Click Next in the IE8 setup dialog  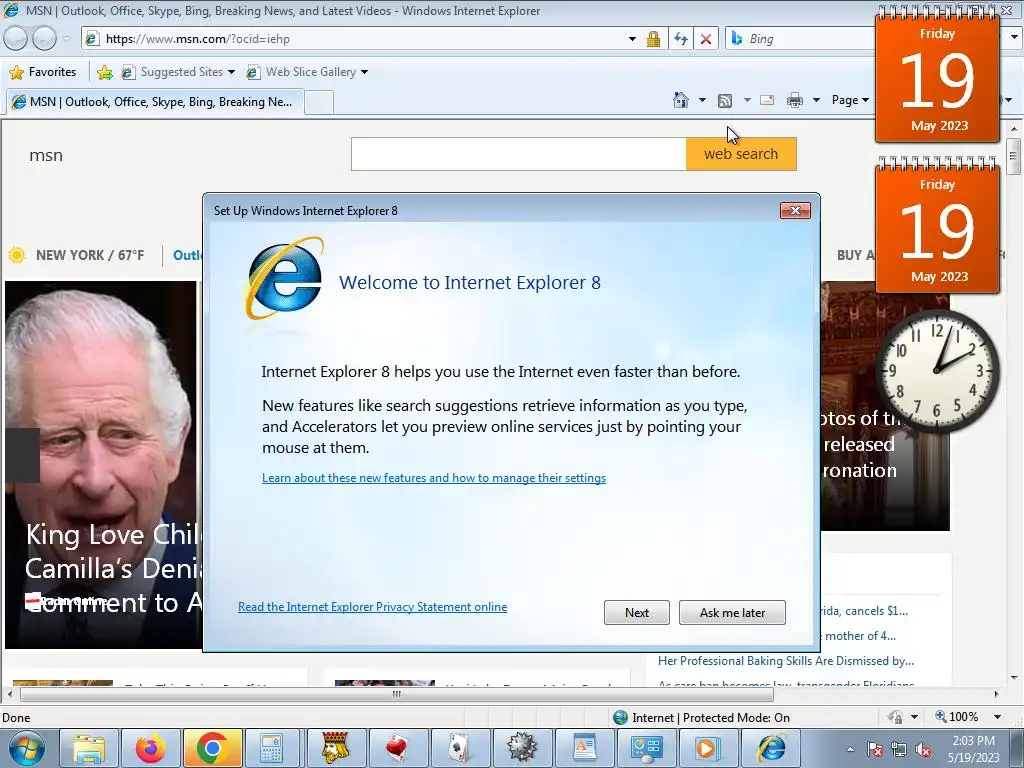pyautogui.click(x=637, y=613)
